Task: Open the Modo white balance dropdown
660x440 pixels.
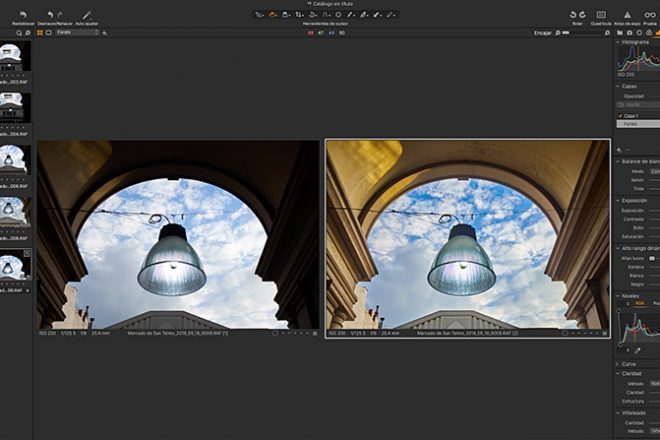Action: tap(655, 172)
